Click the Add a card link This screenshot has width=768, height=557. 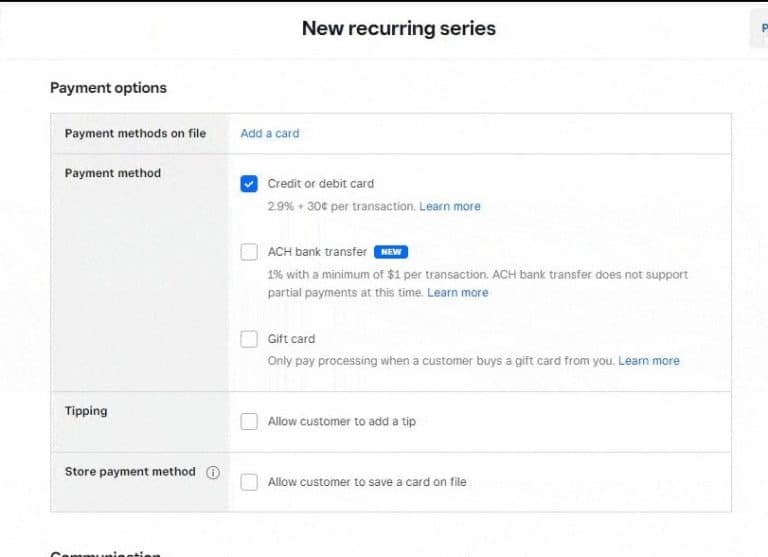[x=269, y=133]
